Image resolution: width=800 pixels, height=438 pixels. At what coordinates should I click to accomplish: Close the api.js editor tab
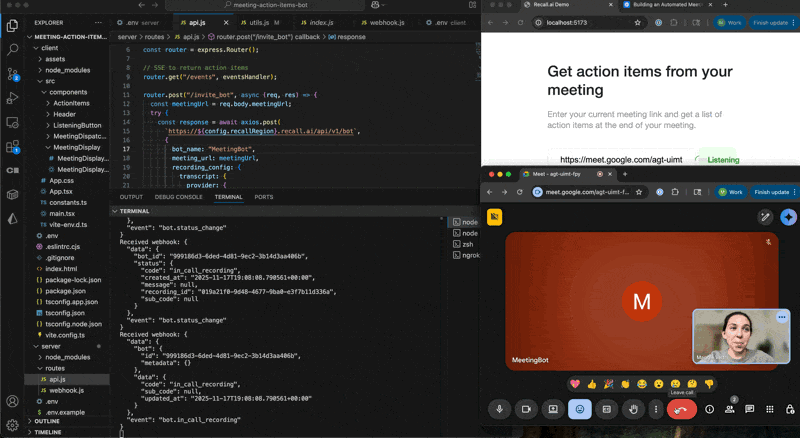[x=226, y=22]
